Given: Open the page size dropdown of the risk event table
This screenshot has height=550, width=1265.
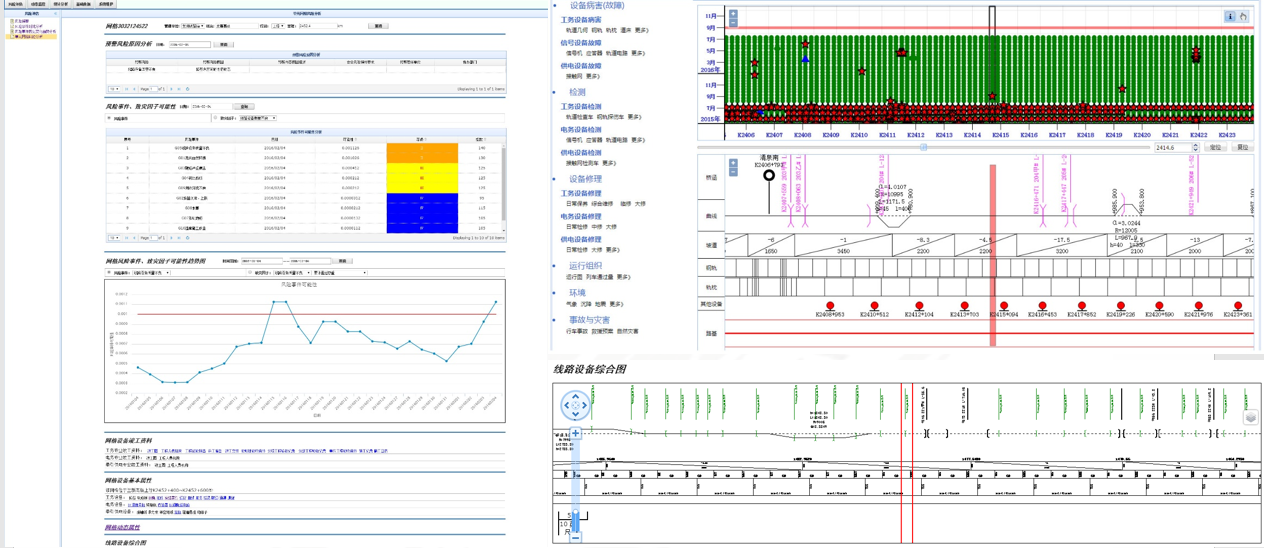Looking at the screenshot, I should point(114,238).
